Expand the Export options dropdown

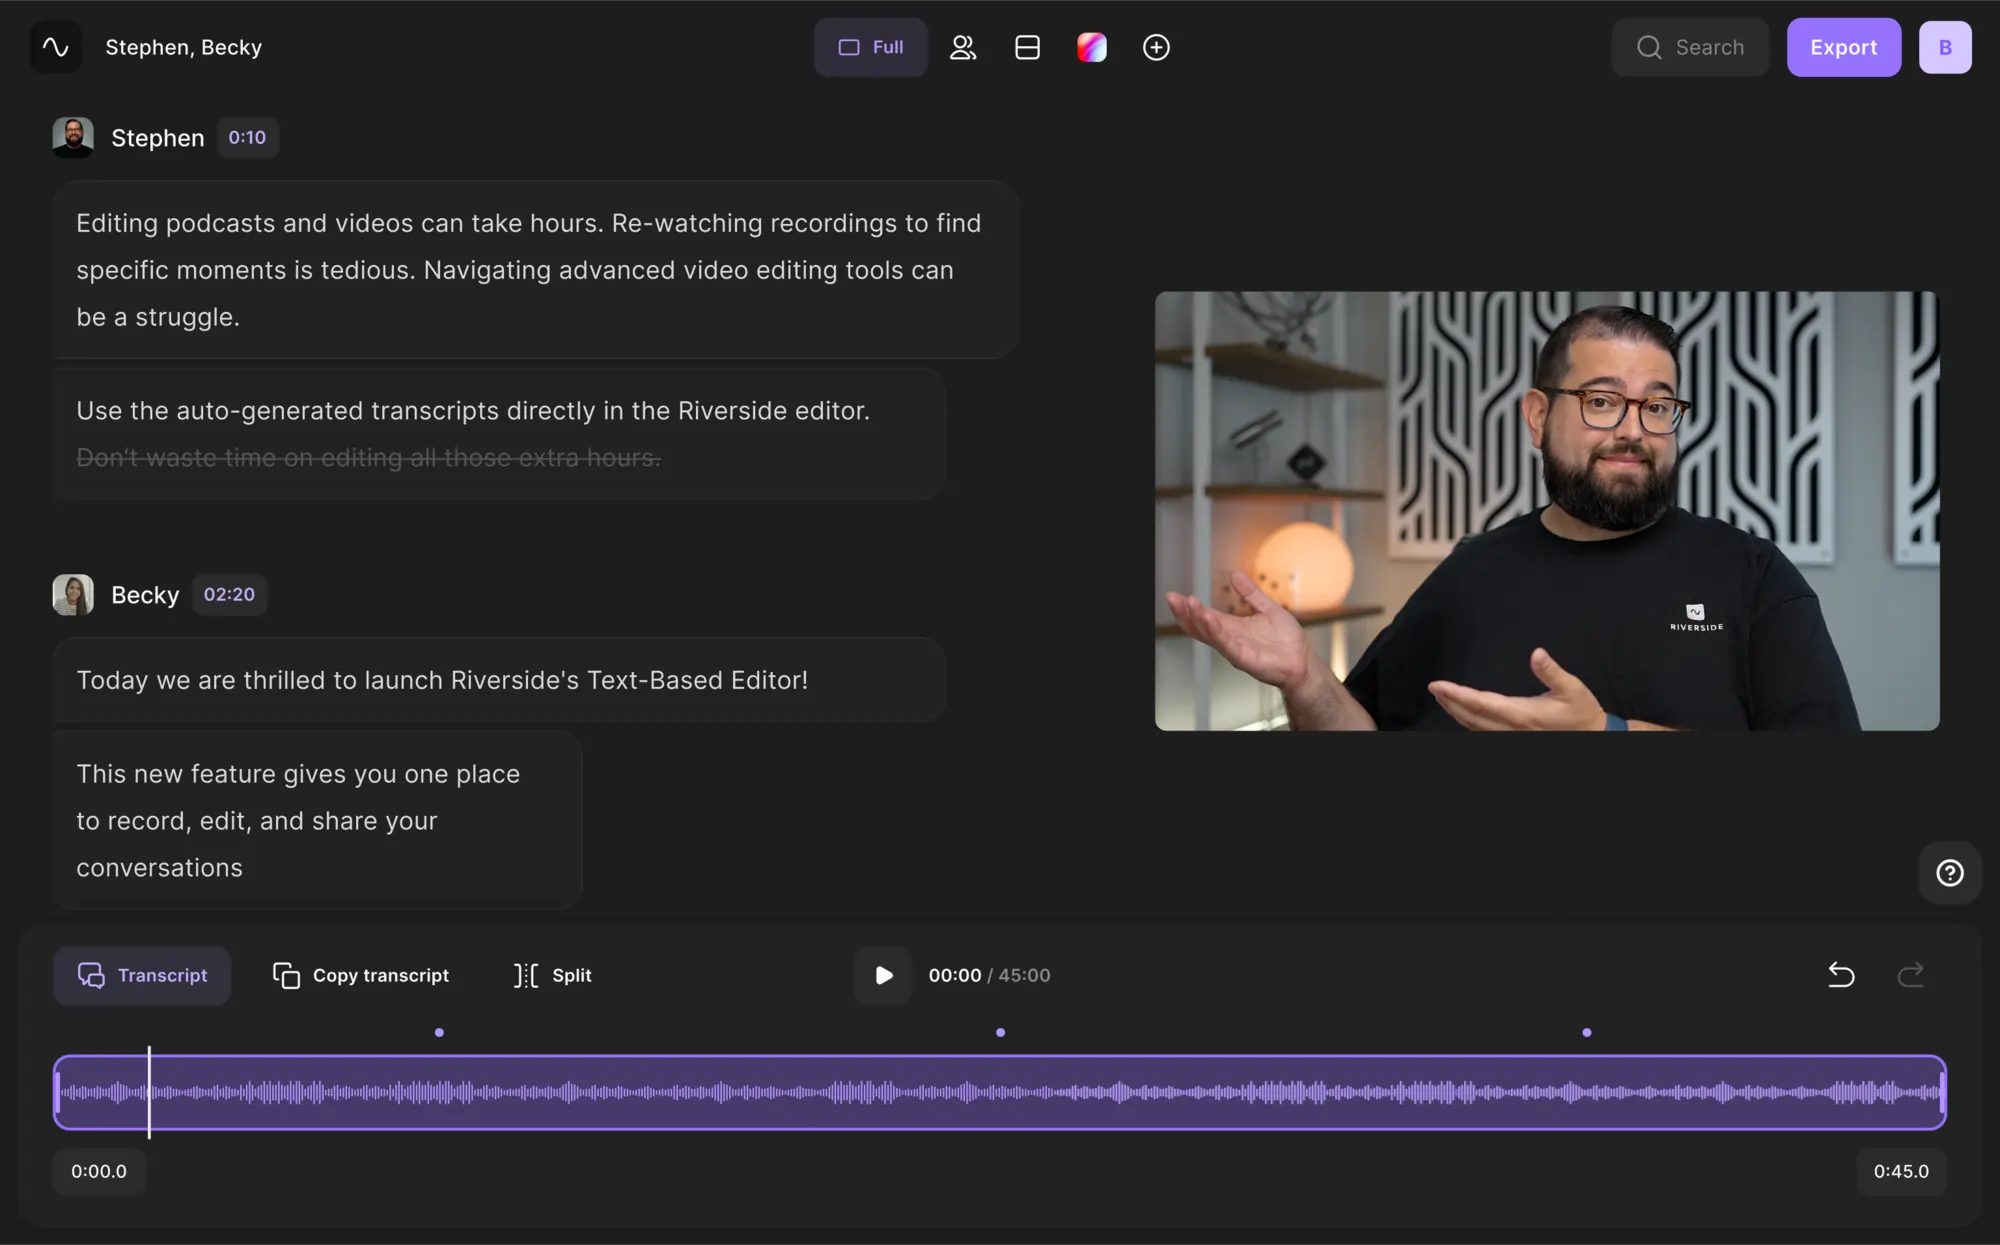(x=1844, y=46)
